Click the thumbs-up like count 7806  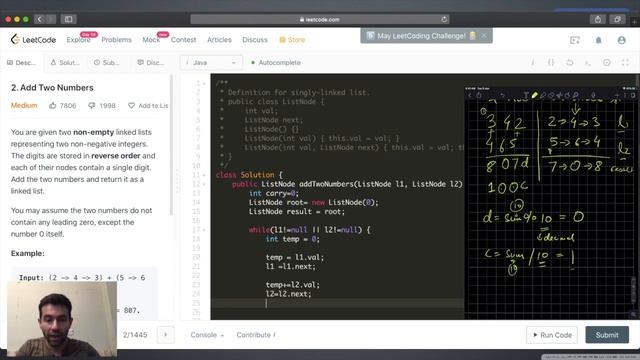point(62,106)
